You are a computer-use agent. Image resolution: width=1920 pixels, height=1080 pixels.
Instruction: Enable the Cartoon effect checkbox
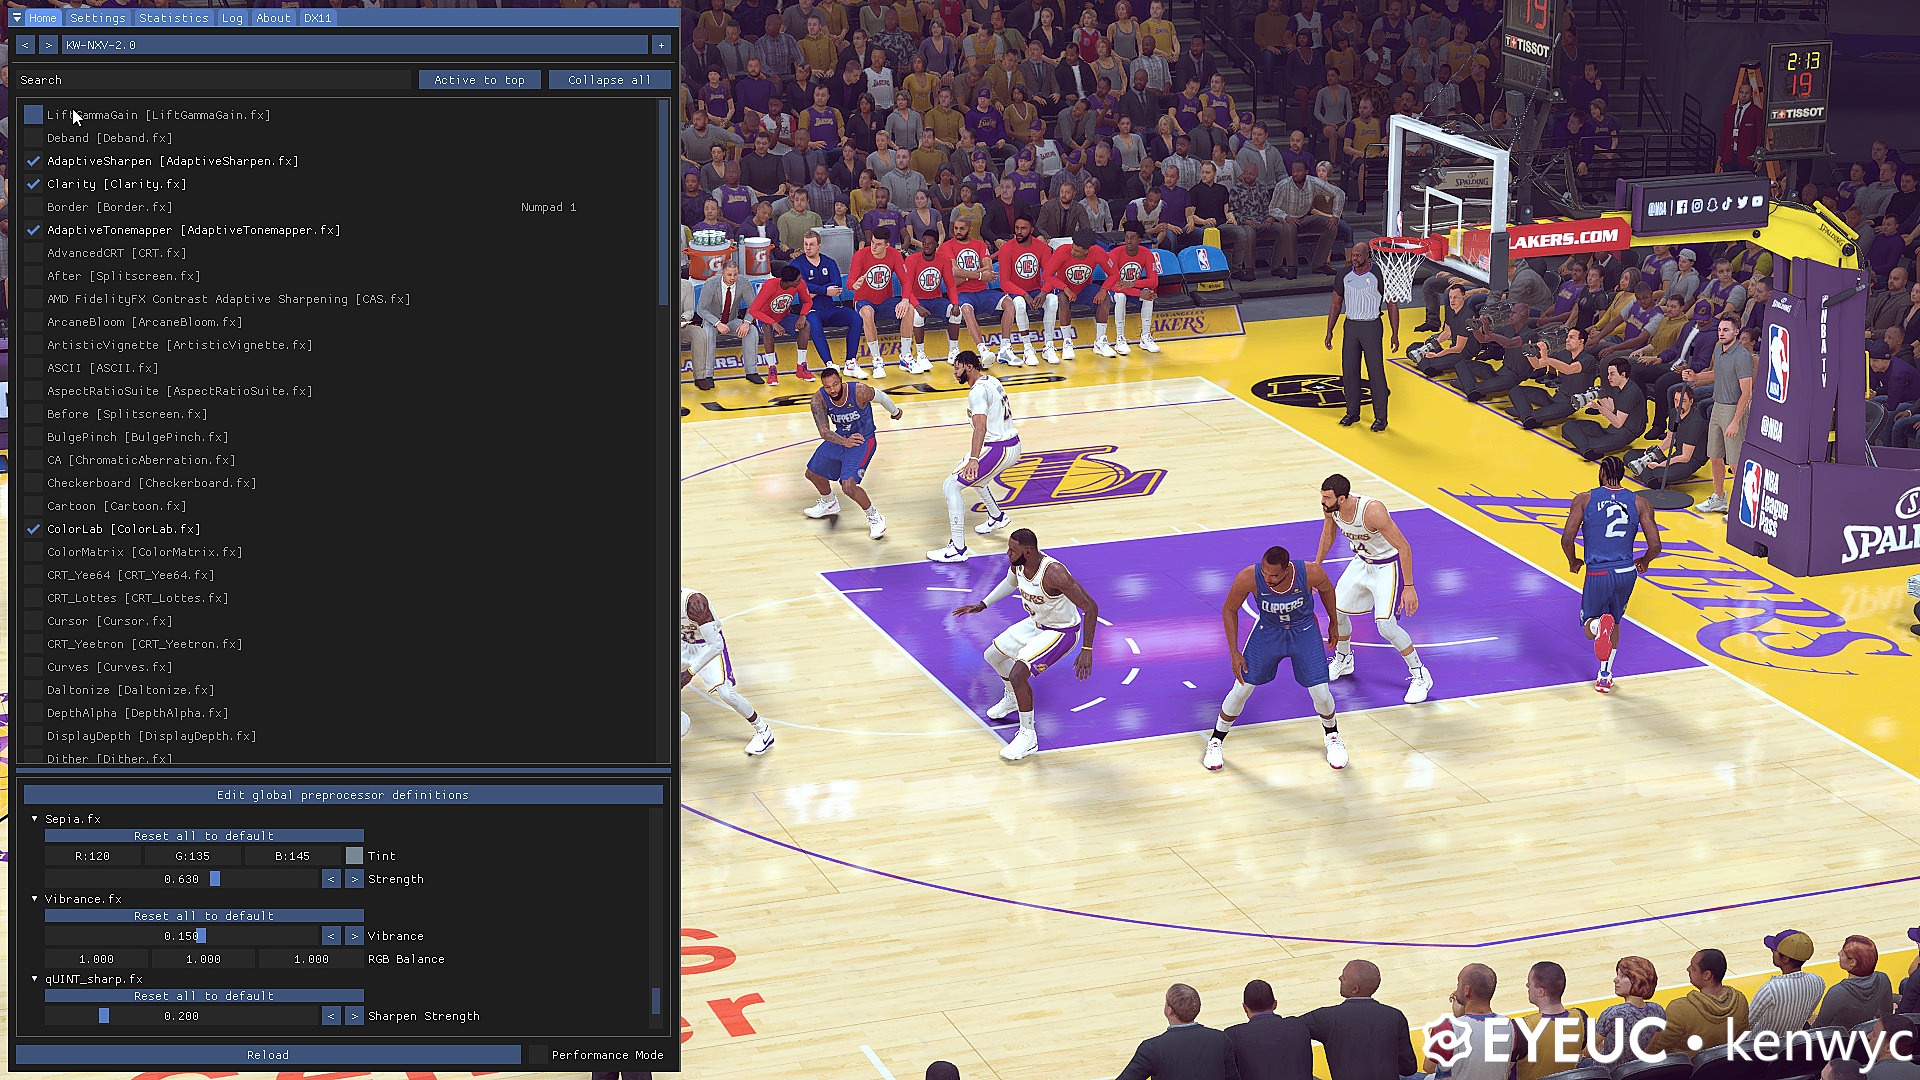tap(33, 506)
